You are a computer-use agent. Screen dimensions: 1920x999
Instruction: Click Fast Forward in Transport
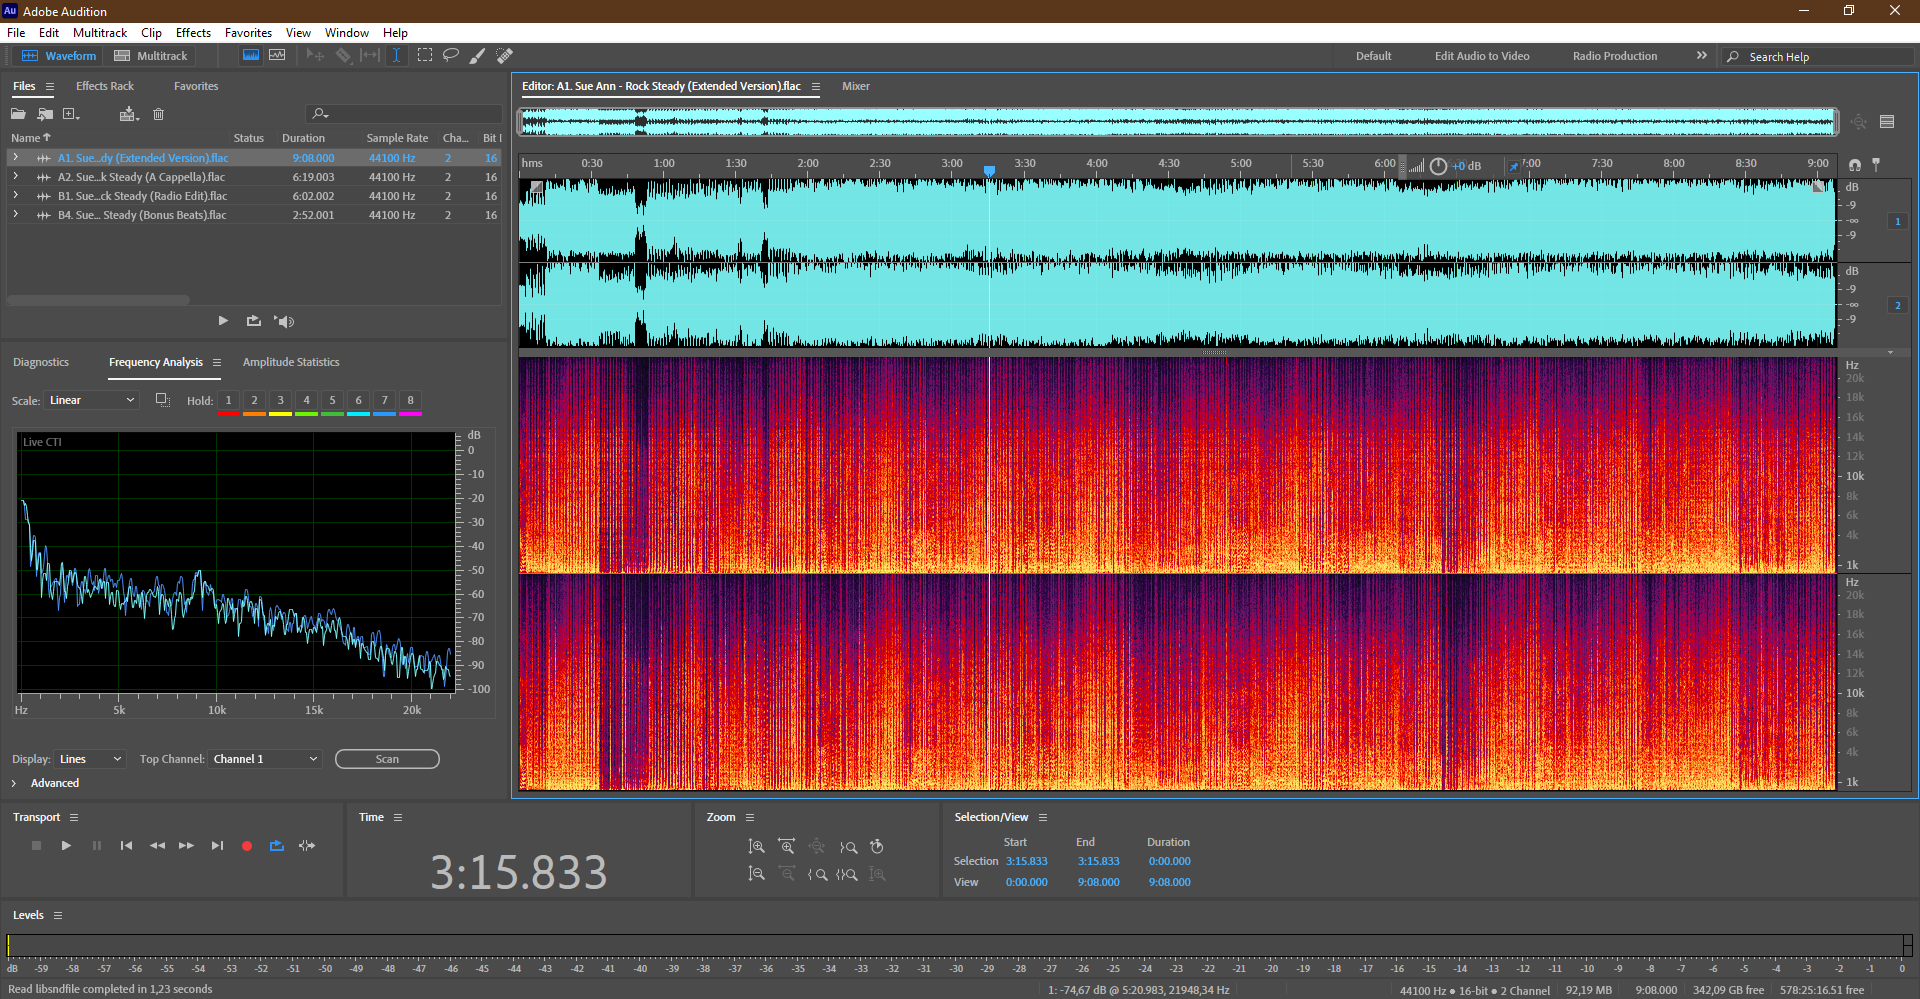pos(186,846)
